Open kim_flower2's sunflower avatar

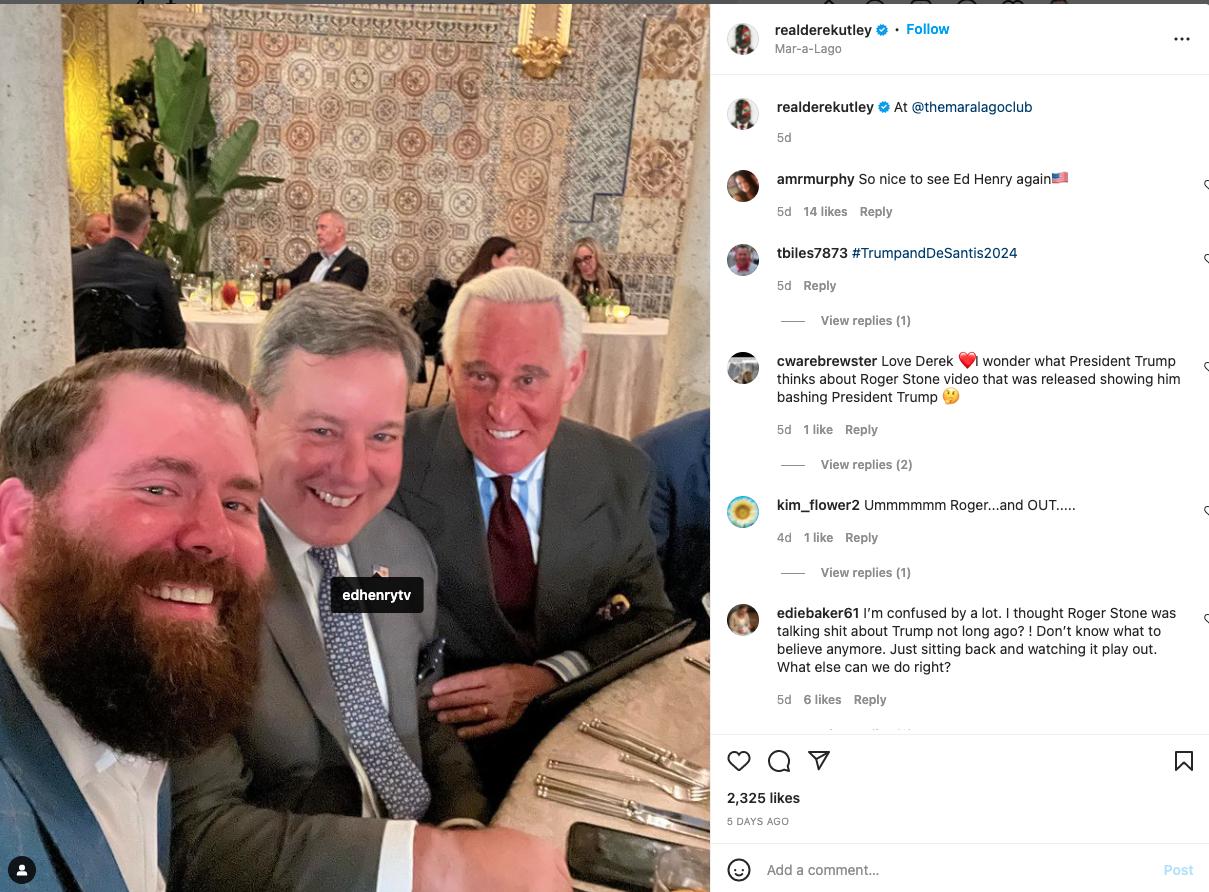click(x=743, y=512)
